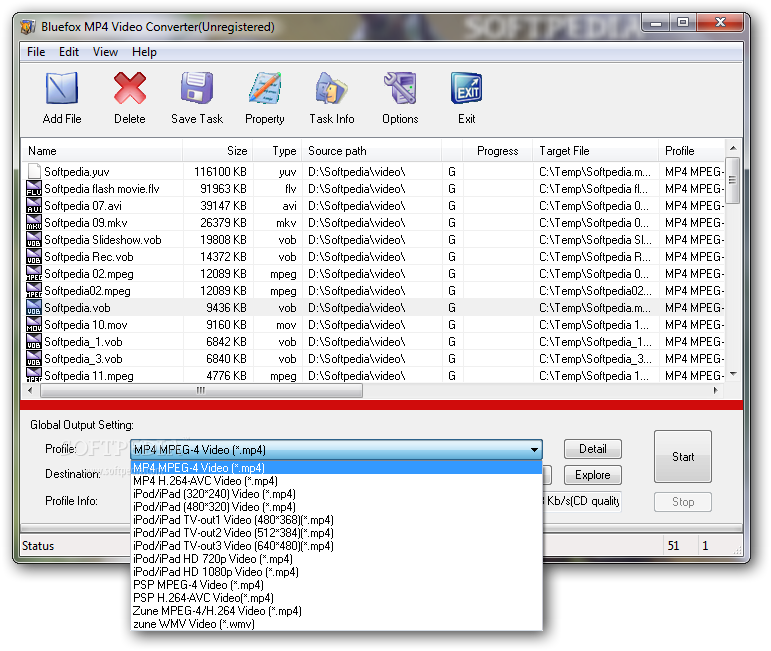Screen dimensions: 771x651
Task: Click the horizontal scrollbar thumb of file list
Action: pos(201,390)
